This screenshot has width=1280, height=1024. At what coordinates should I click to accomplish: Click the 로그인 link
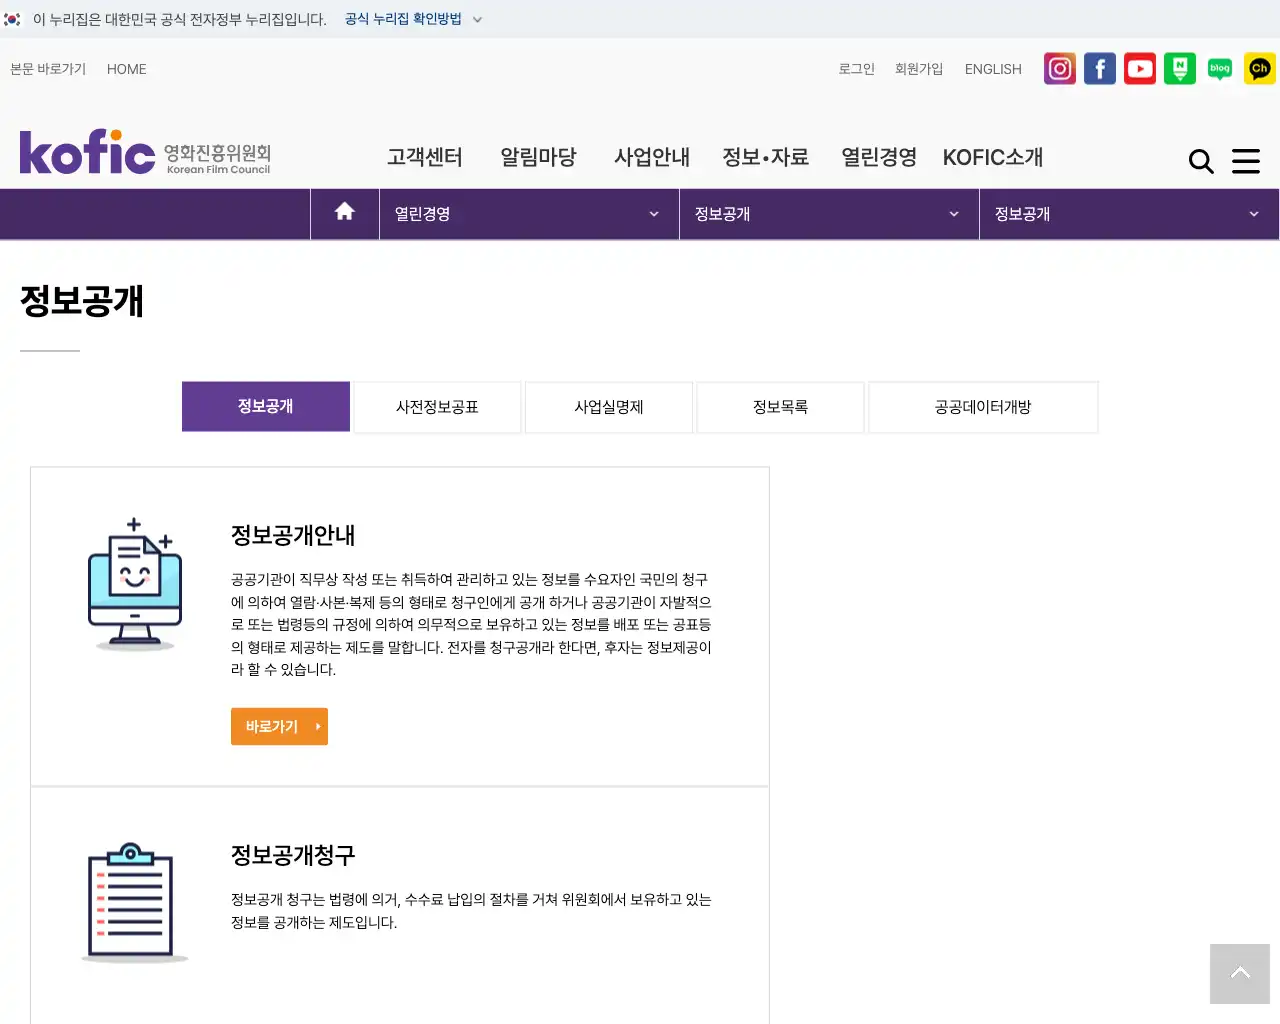tap(856, 68)
